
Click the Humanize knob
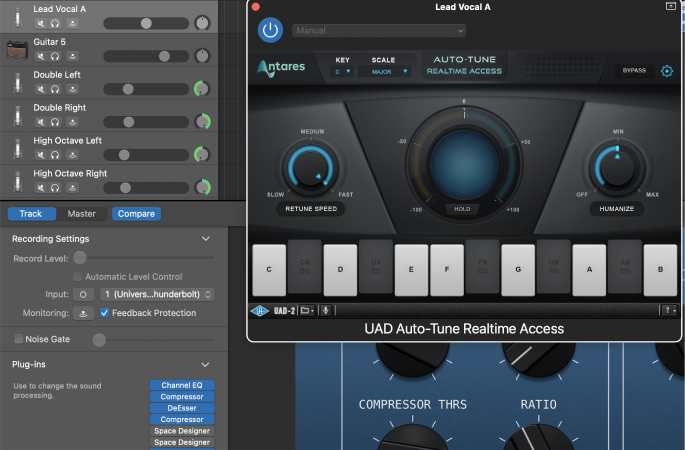(x=617, y=167)
